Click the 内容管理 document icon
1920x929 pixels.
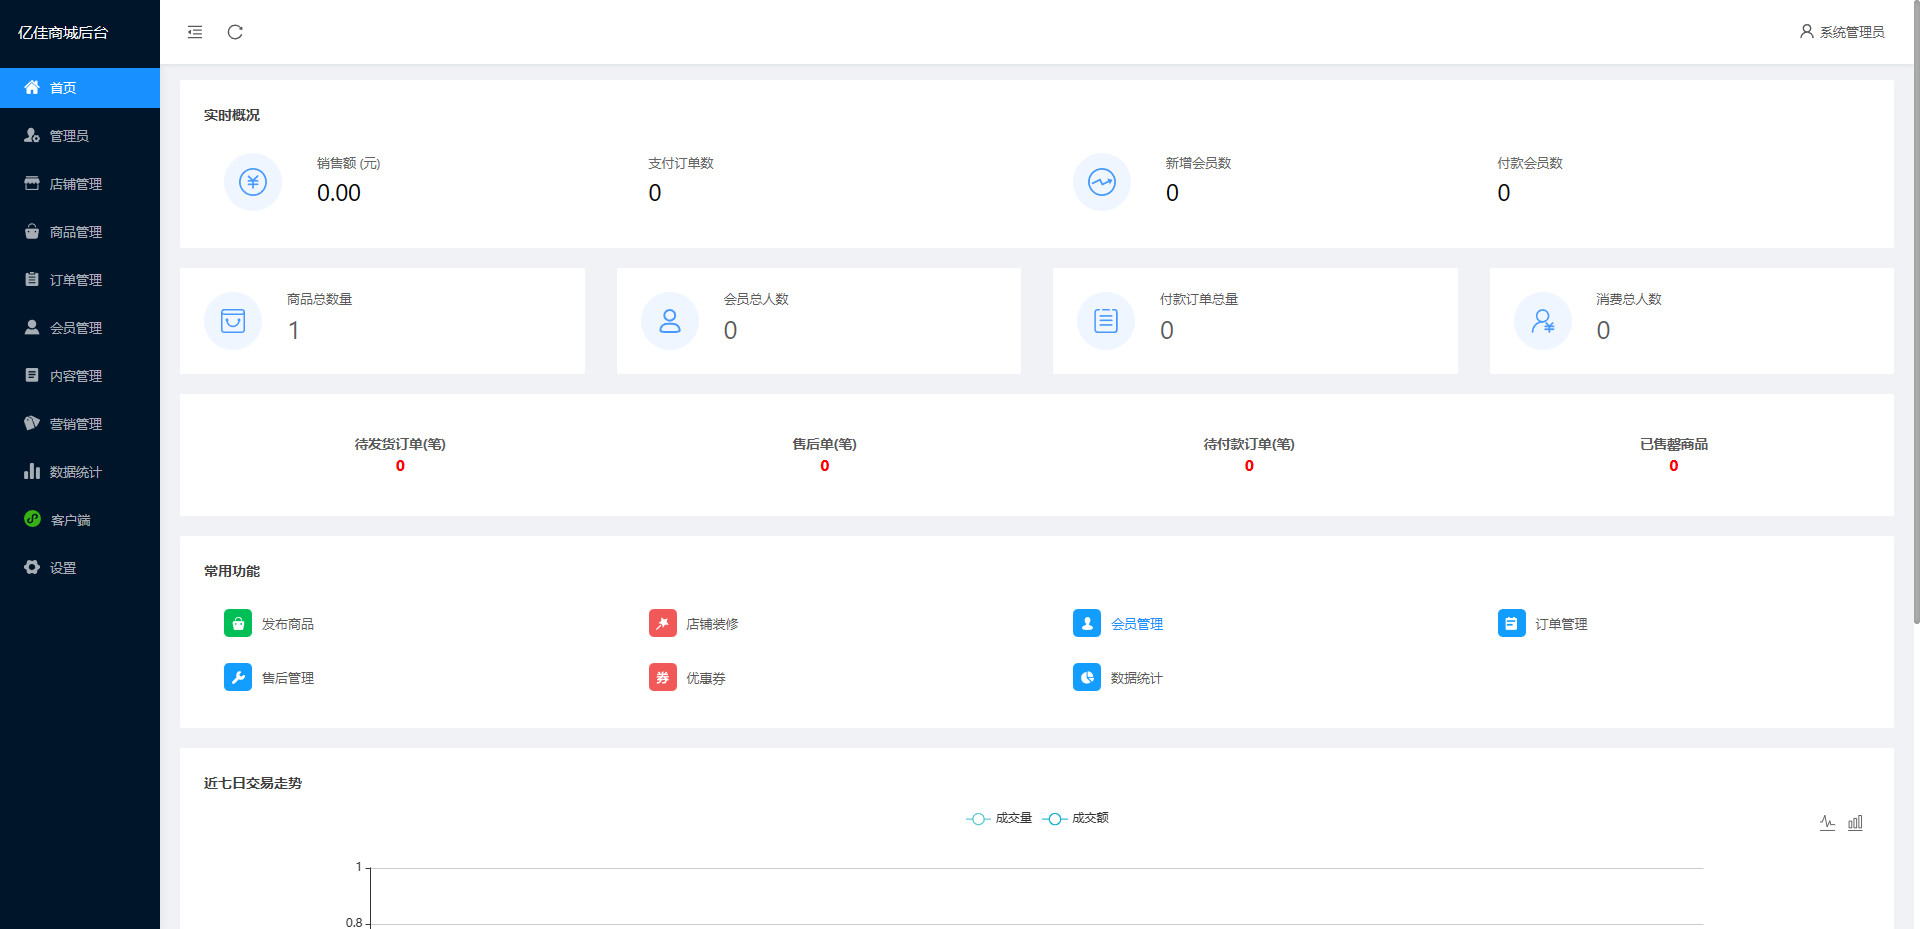pos(32,375)
